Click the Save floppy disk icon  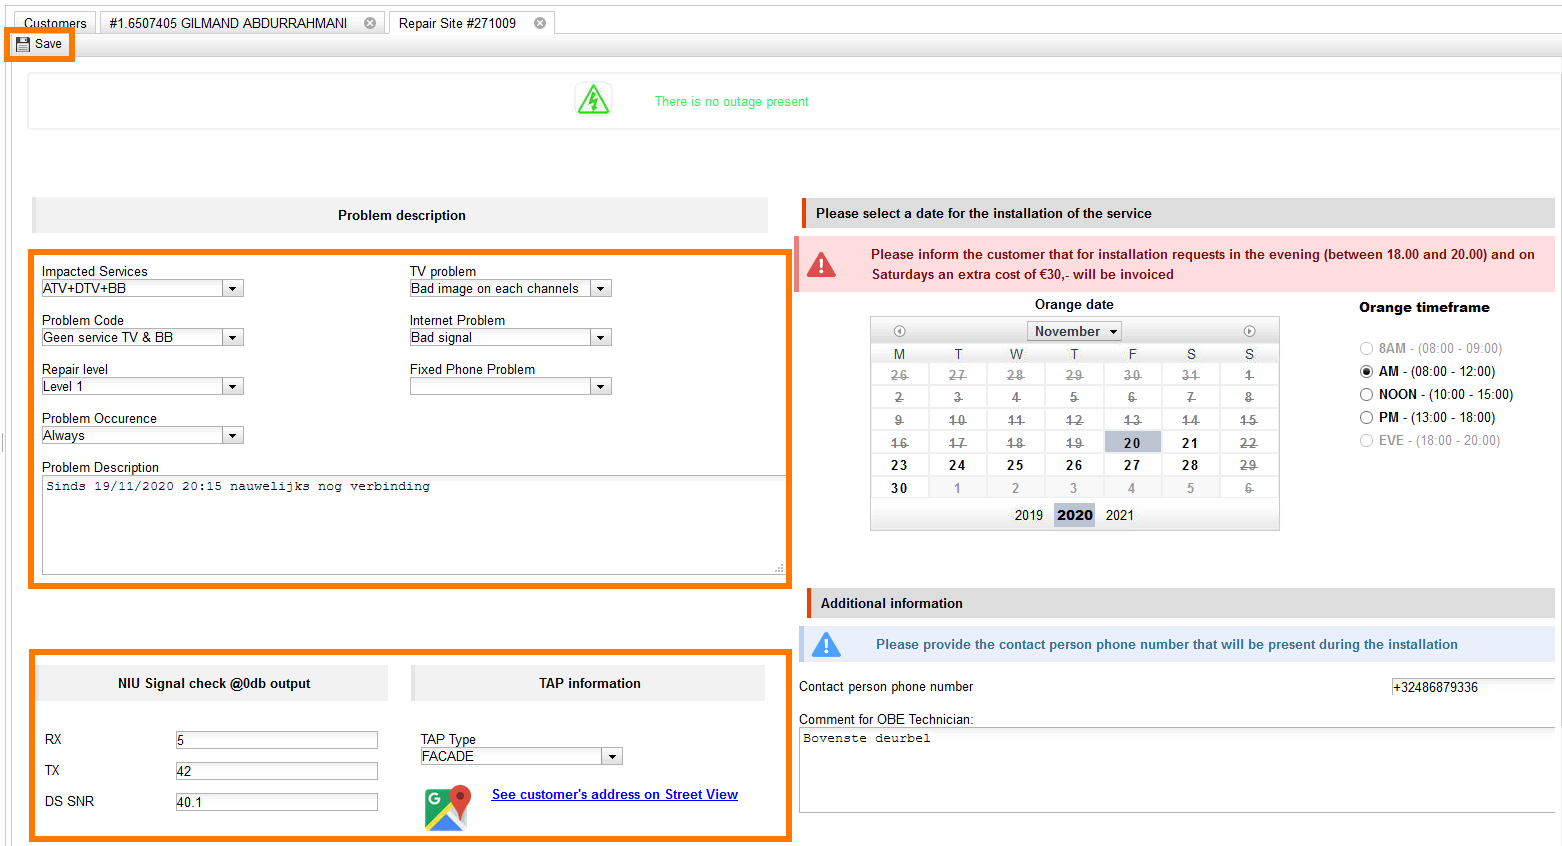pyautogui.click(x=23, y=44)
